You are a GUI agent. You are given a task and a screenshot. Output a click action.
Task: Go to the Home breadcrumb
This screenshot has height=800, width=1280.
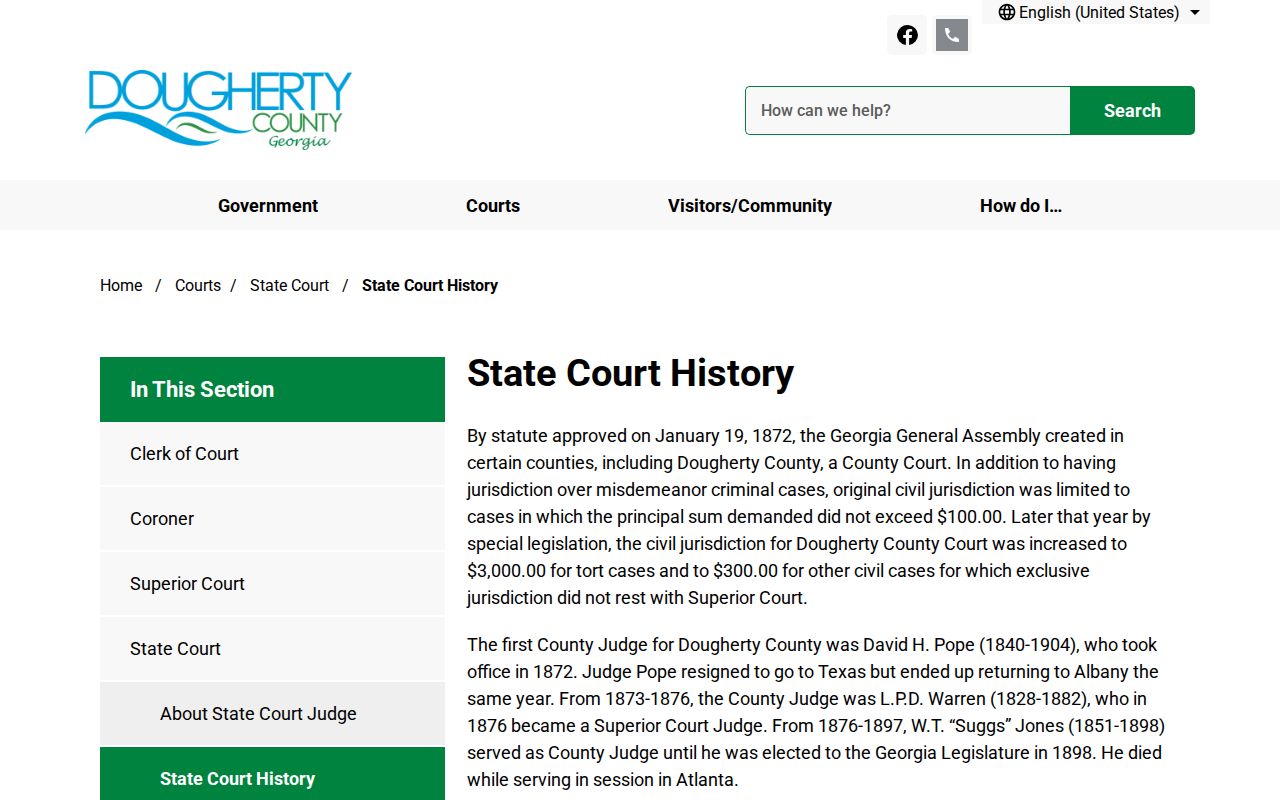(x=121, y=285)
